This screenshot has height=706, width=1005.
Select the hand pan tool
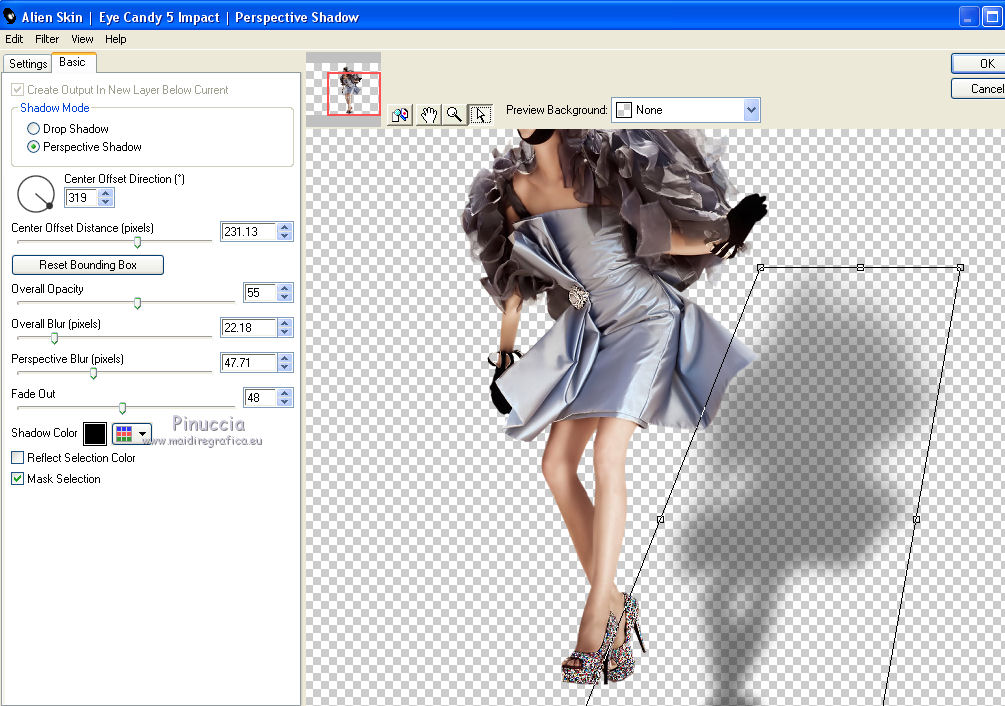click(428, 115)
